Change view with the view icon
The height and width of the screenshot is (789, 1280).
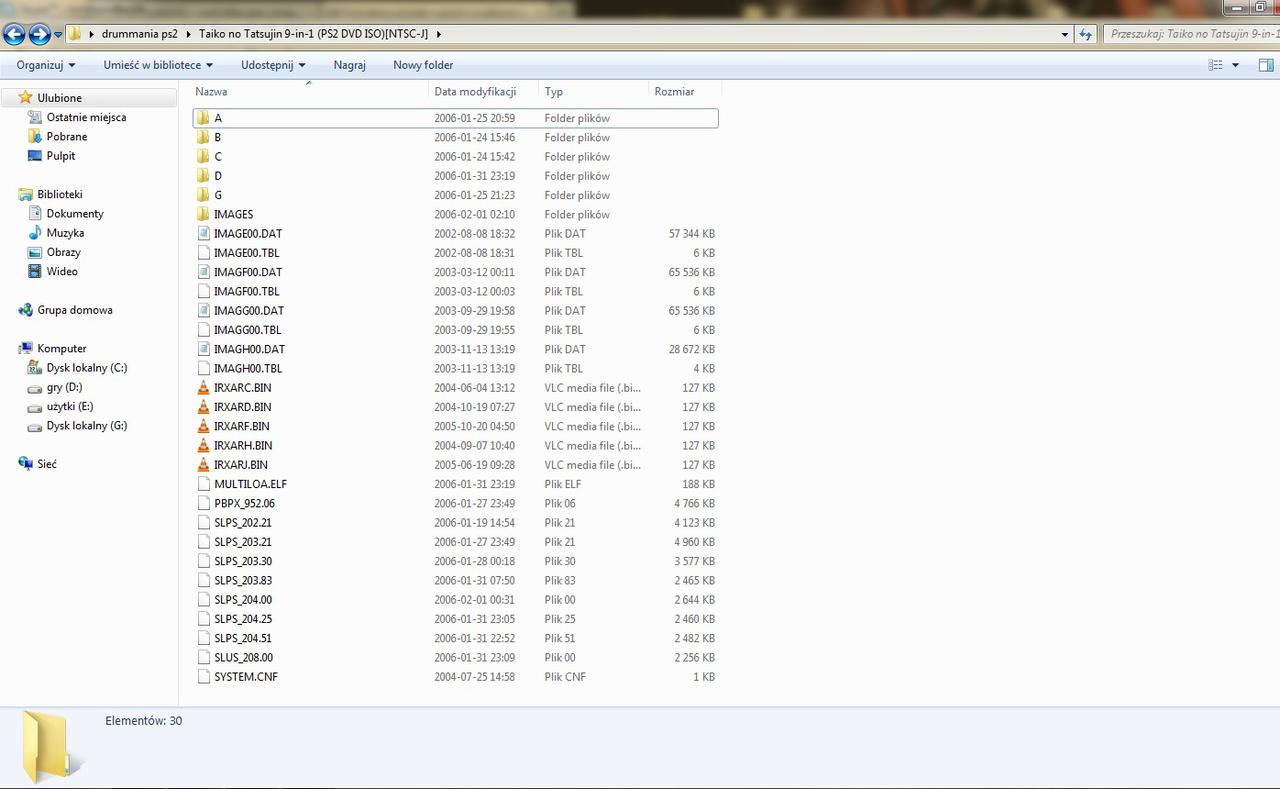pyautogui.click(x=1216, y=65)
